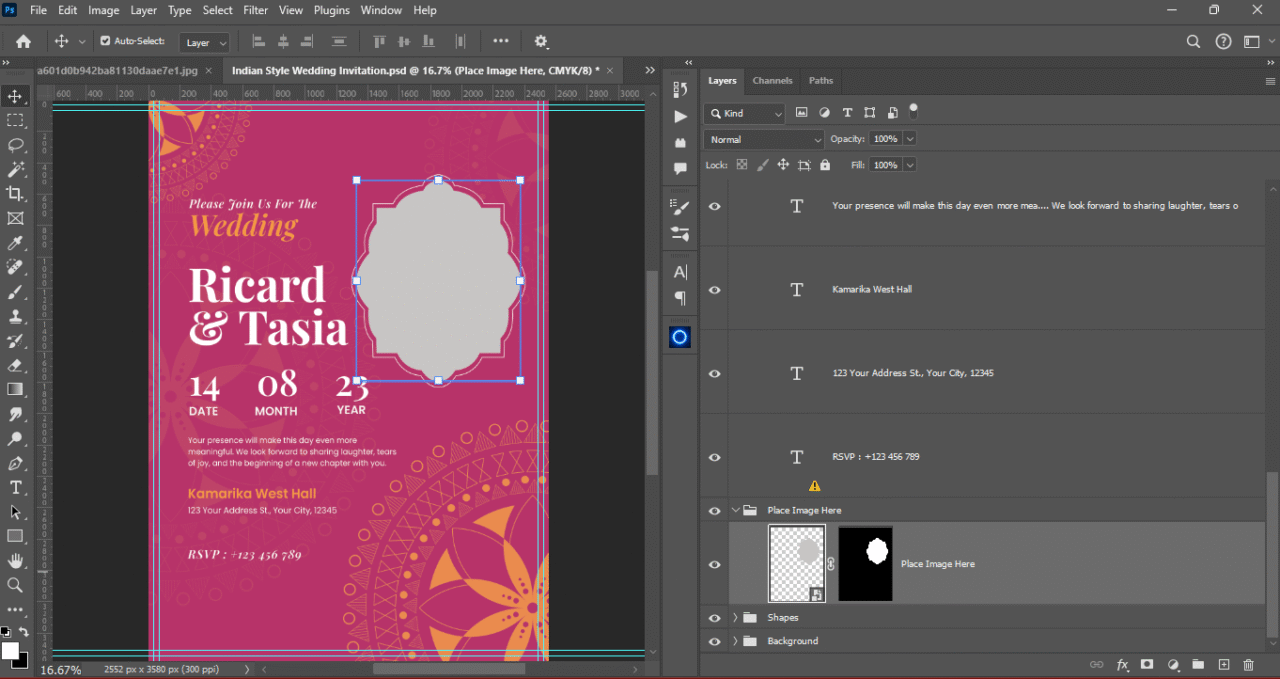The width and height of the screenshot is (1280, 679).
Task: Uncheck the Auto-Select checkbox
Action: [x=106, y=41]
